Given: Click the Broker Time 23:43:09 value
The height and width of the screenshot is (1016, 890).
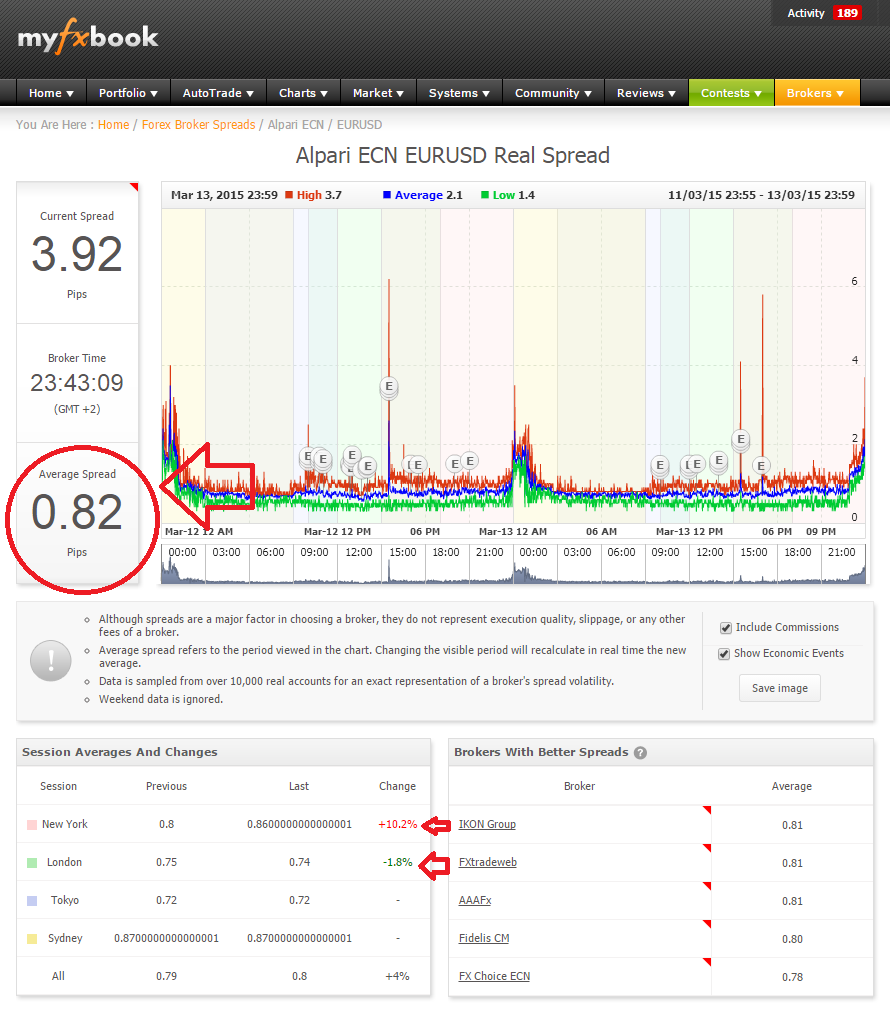Looking at the screenshot, I should [77, 383].
